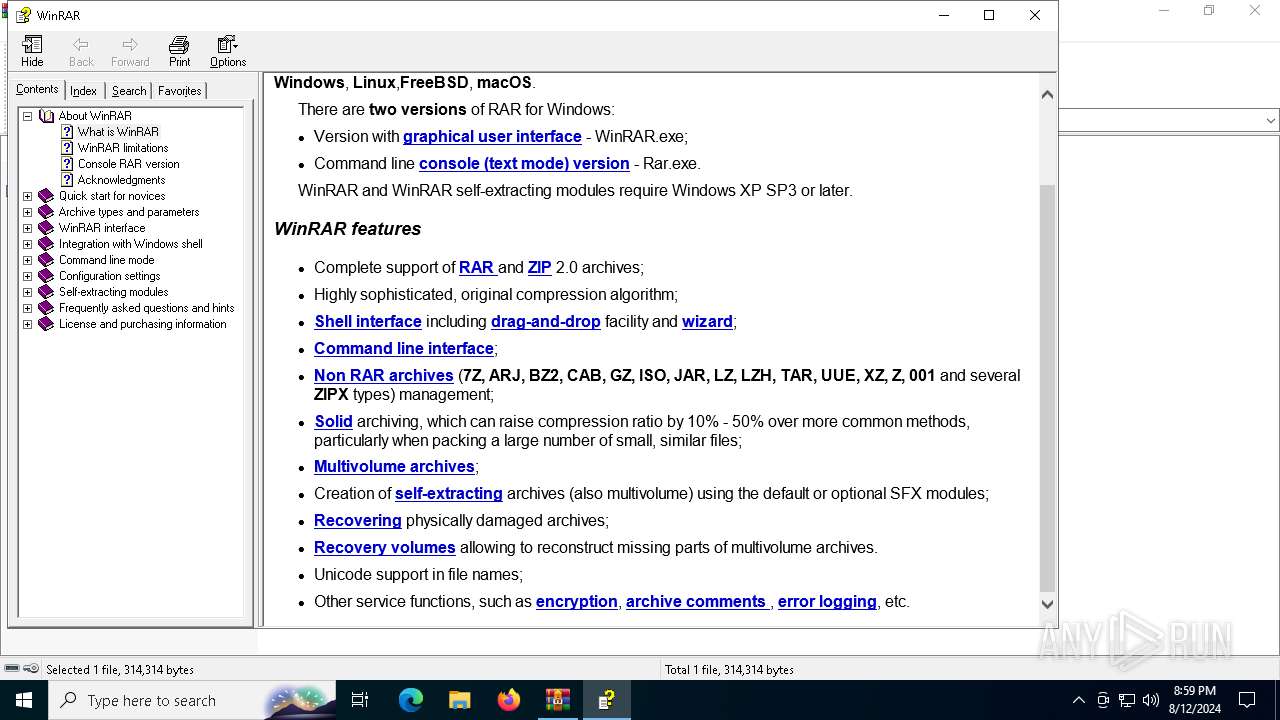The width and height of the screenshot is (1280, 720).
Task: Click the book icon for License and purchasing information
Action: [x=46, y=324]
